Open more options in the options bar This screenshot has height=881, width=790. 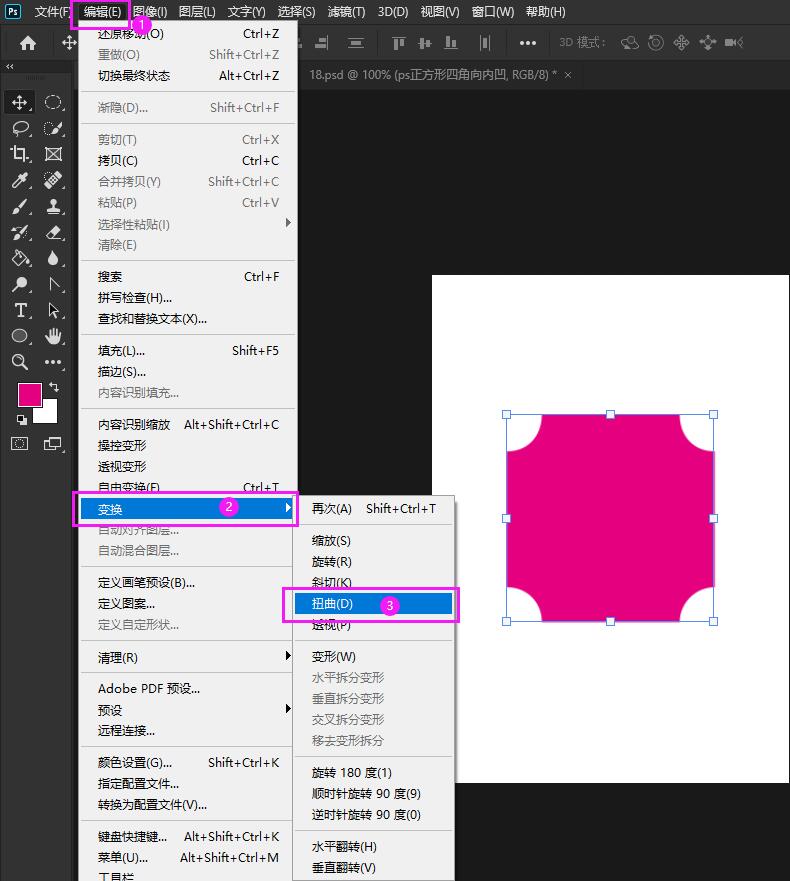pos(528,43)
